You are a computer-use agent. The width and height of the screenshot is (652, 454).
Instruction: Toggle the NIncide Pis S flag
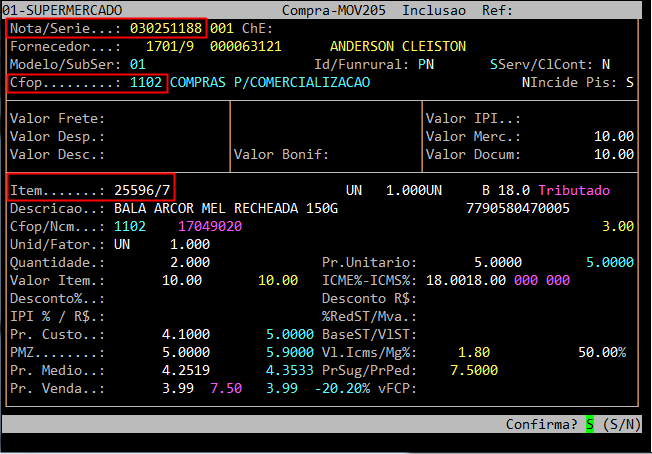click(630, 82)
